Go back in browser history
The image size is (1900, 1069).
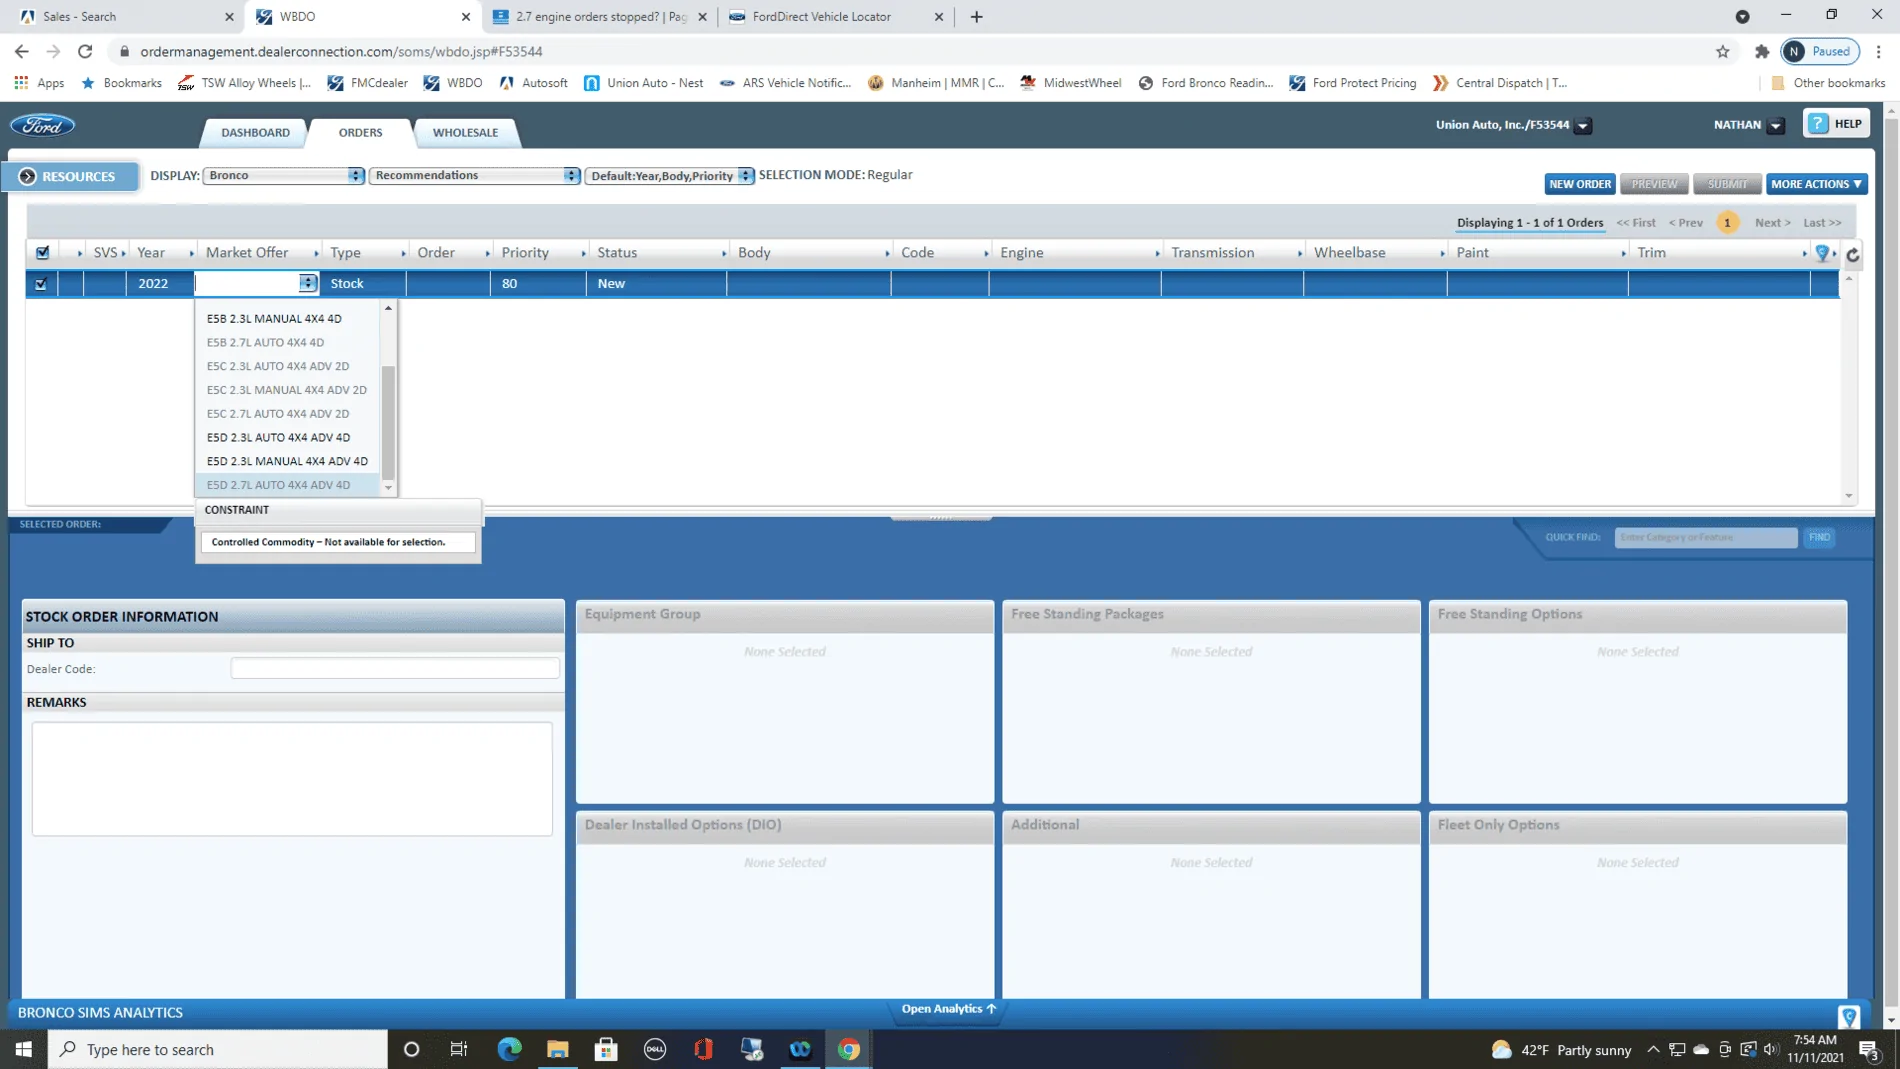[22, 51]
